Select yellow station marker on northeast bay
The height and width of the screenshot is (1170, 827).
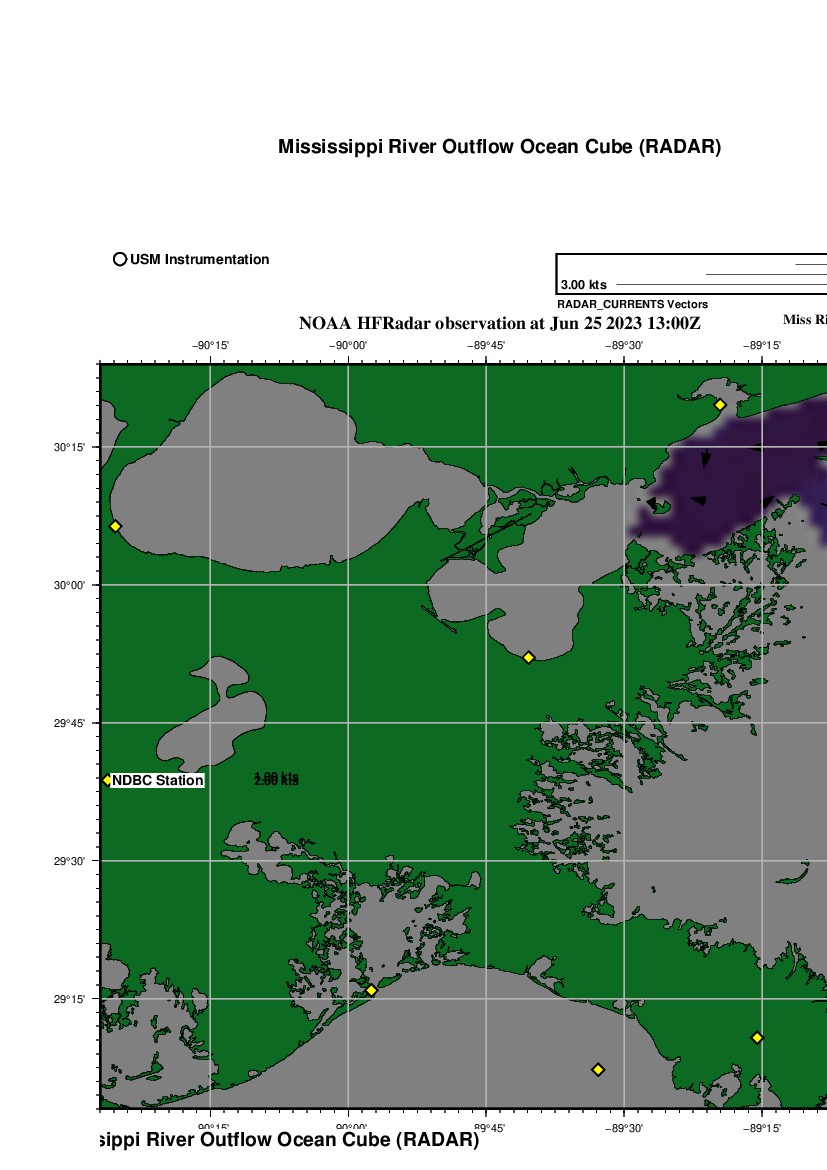click(719, 405)
